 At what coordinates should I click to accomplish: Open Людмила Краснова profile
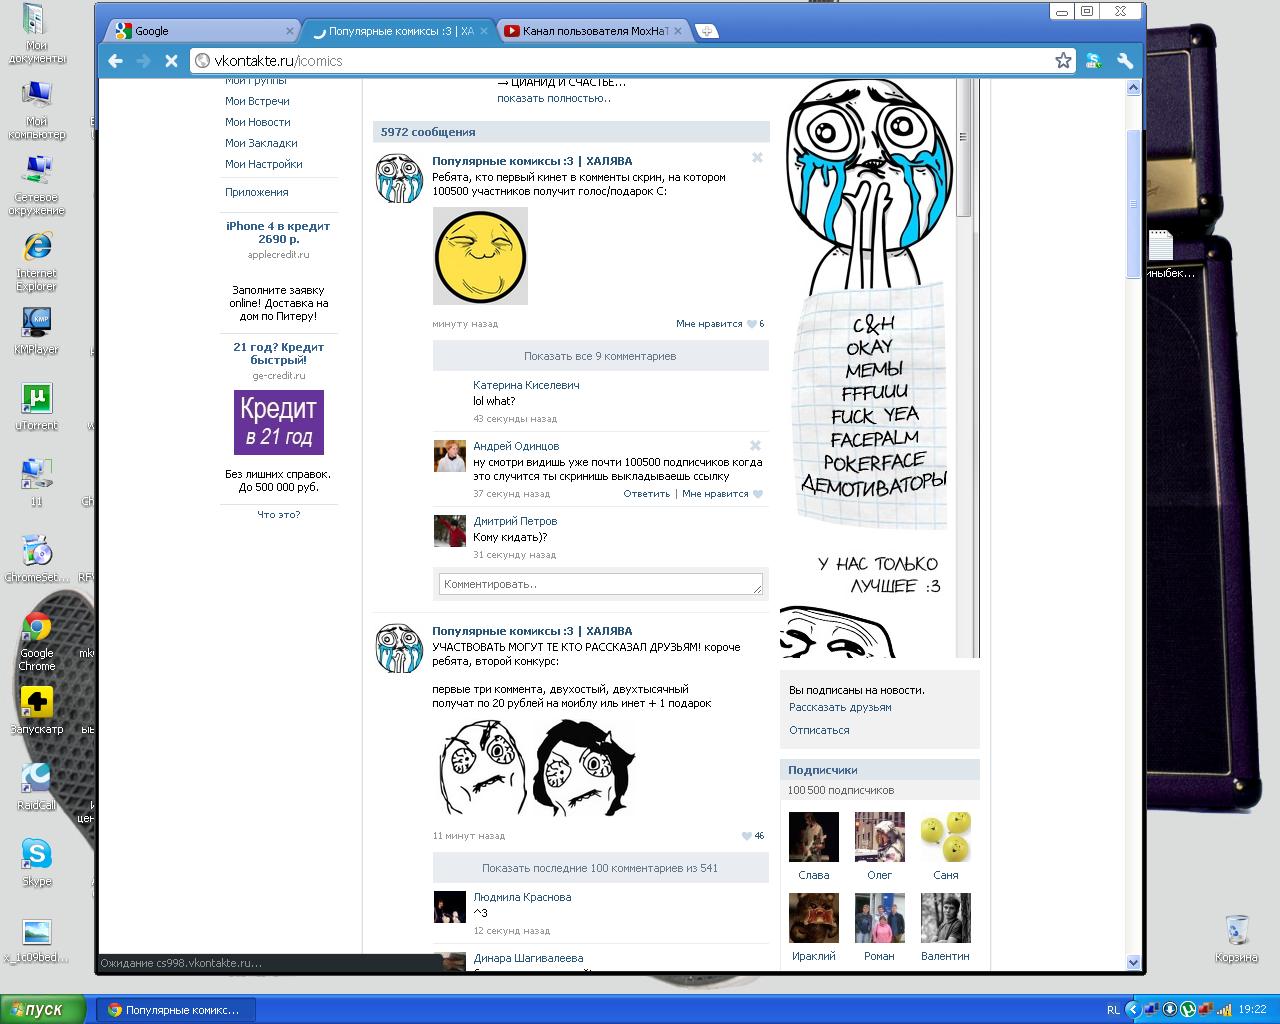pyautogui.click(x=522, y=897)
